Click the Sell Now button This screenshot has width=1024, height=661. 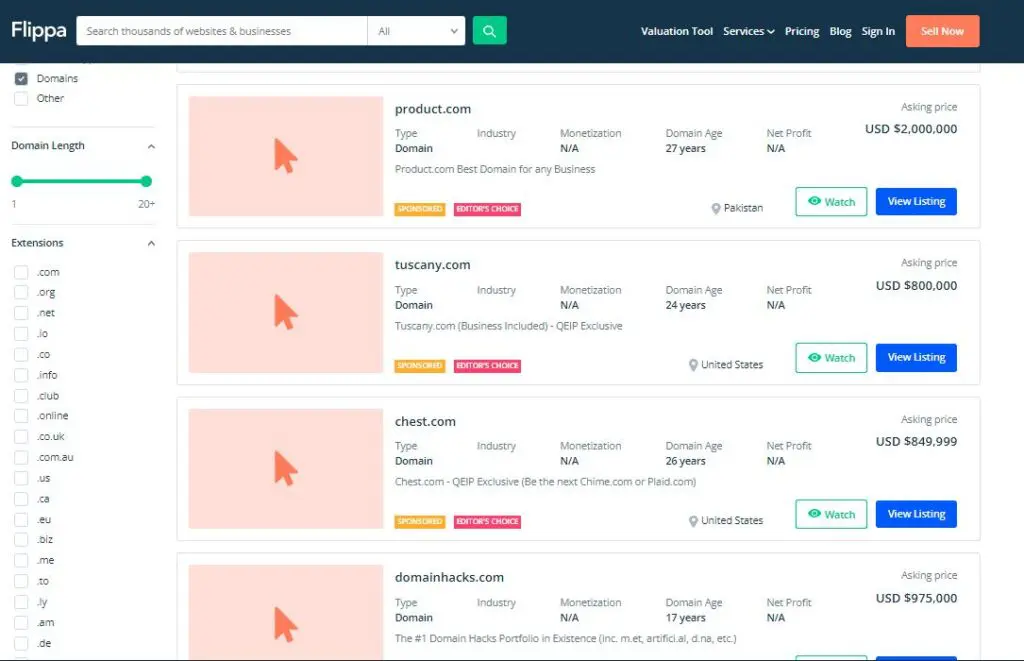942,31
